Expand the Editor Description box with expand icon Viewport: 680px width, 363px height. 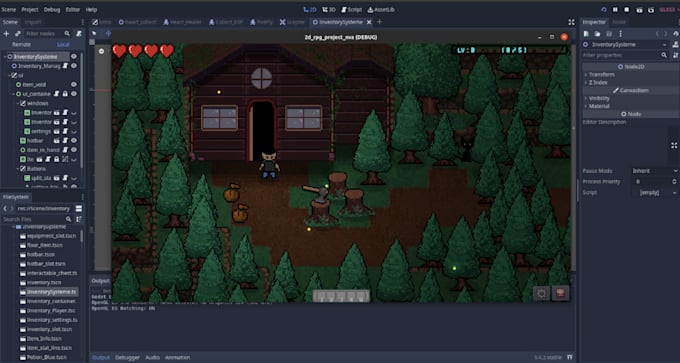click(x=674, y=145)
